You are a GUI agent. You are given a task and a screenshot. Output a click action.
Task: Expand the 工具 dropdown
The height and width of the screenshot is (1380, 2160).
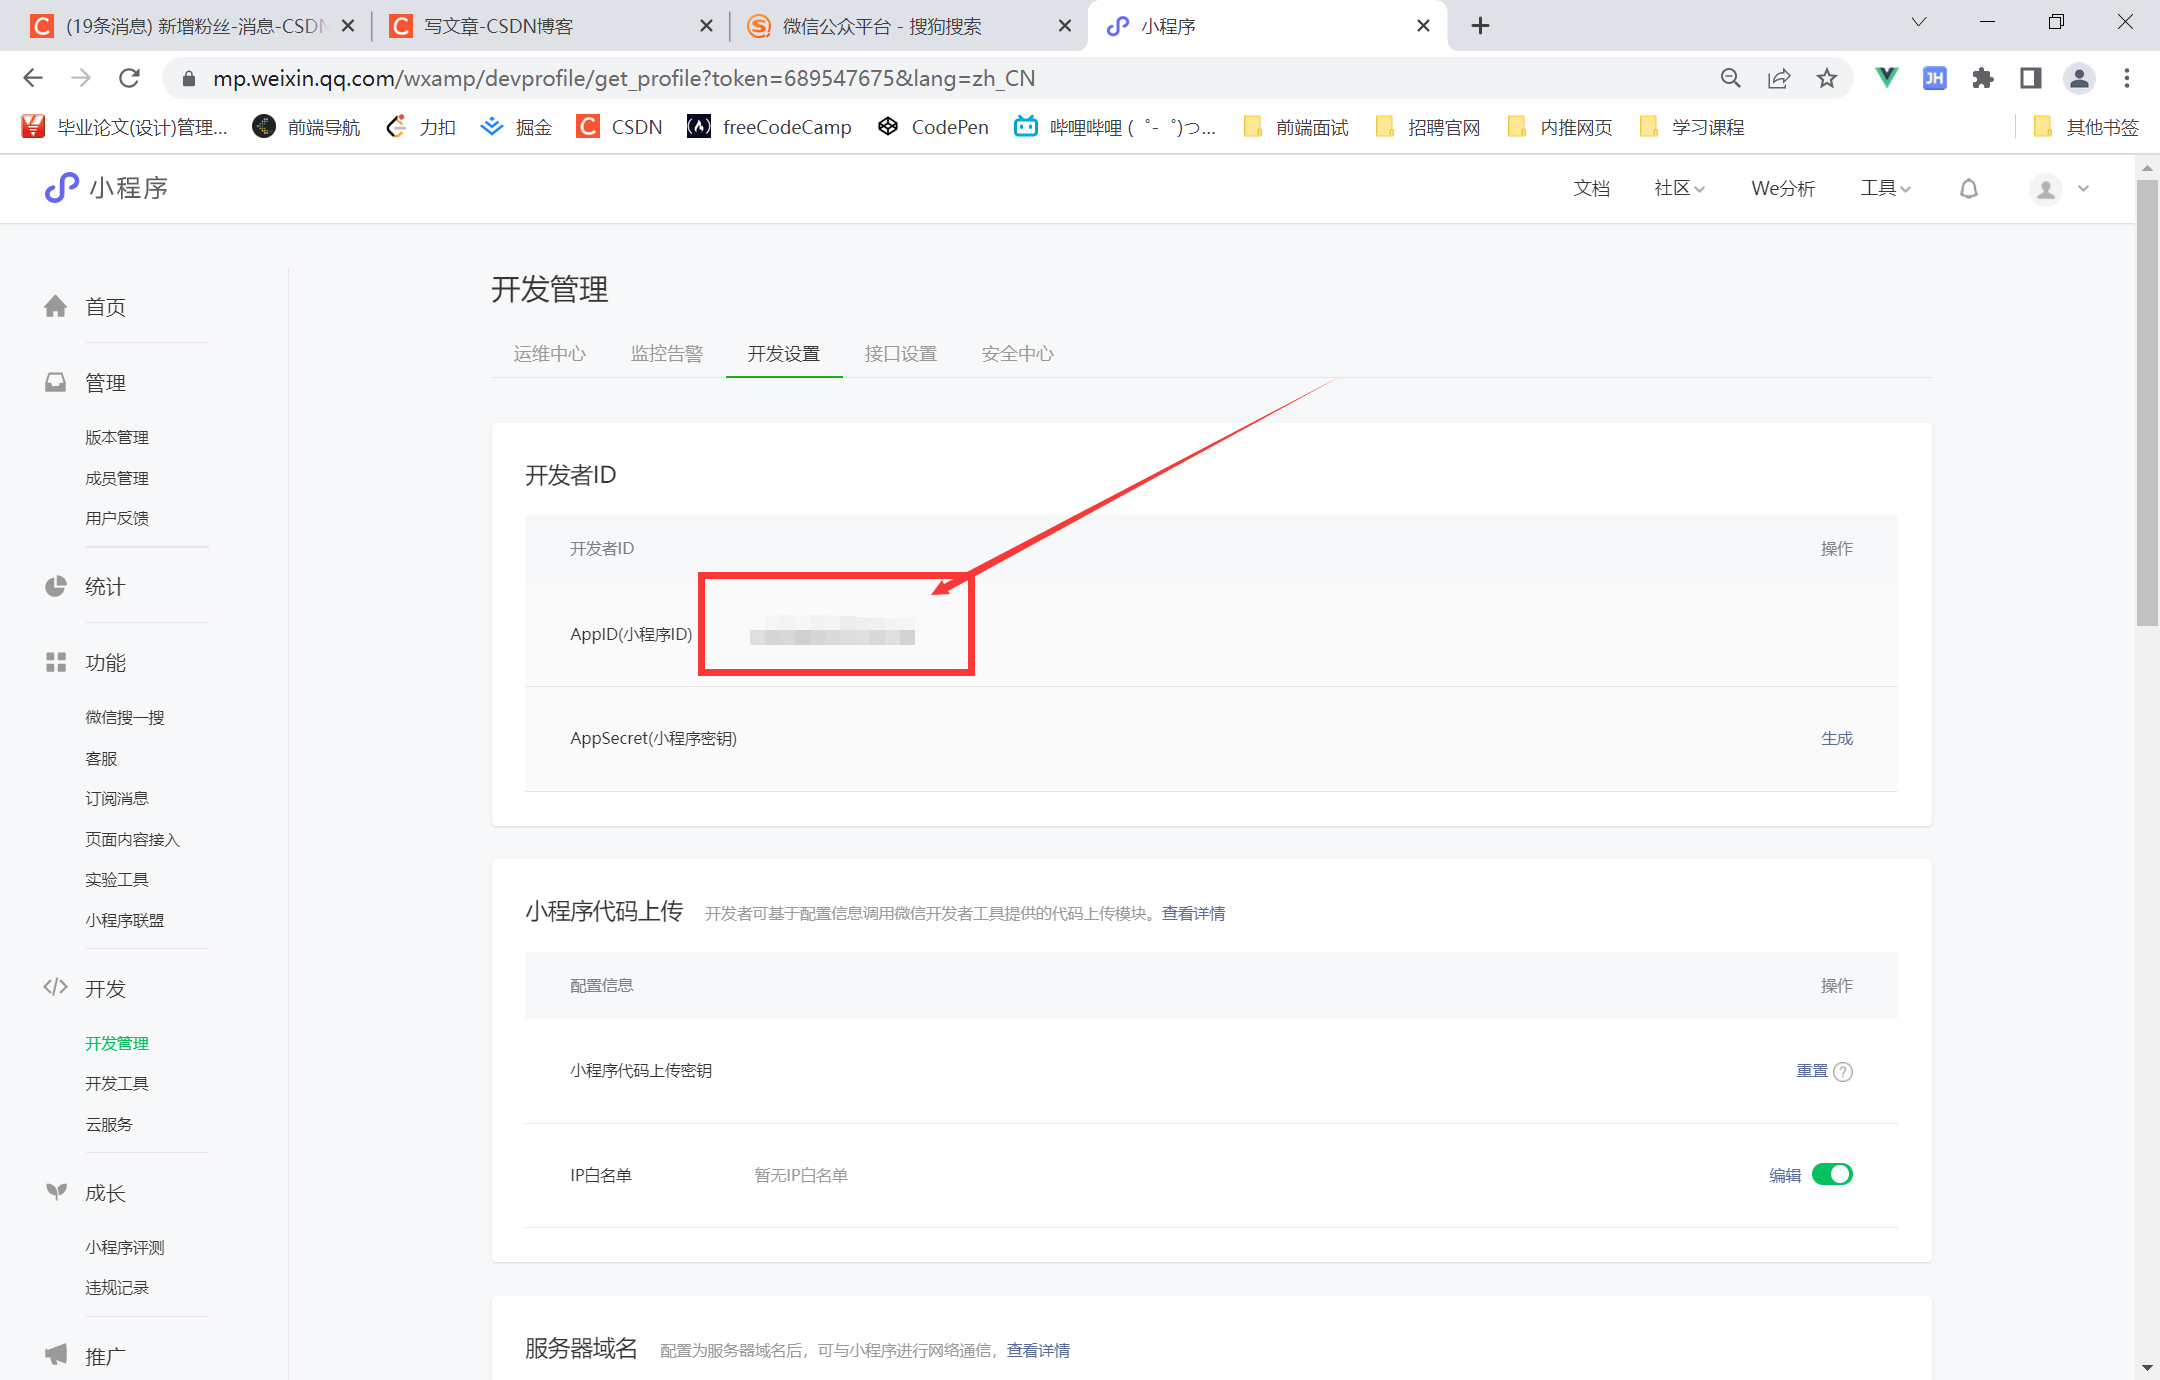[1886, 188]
